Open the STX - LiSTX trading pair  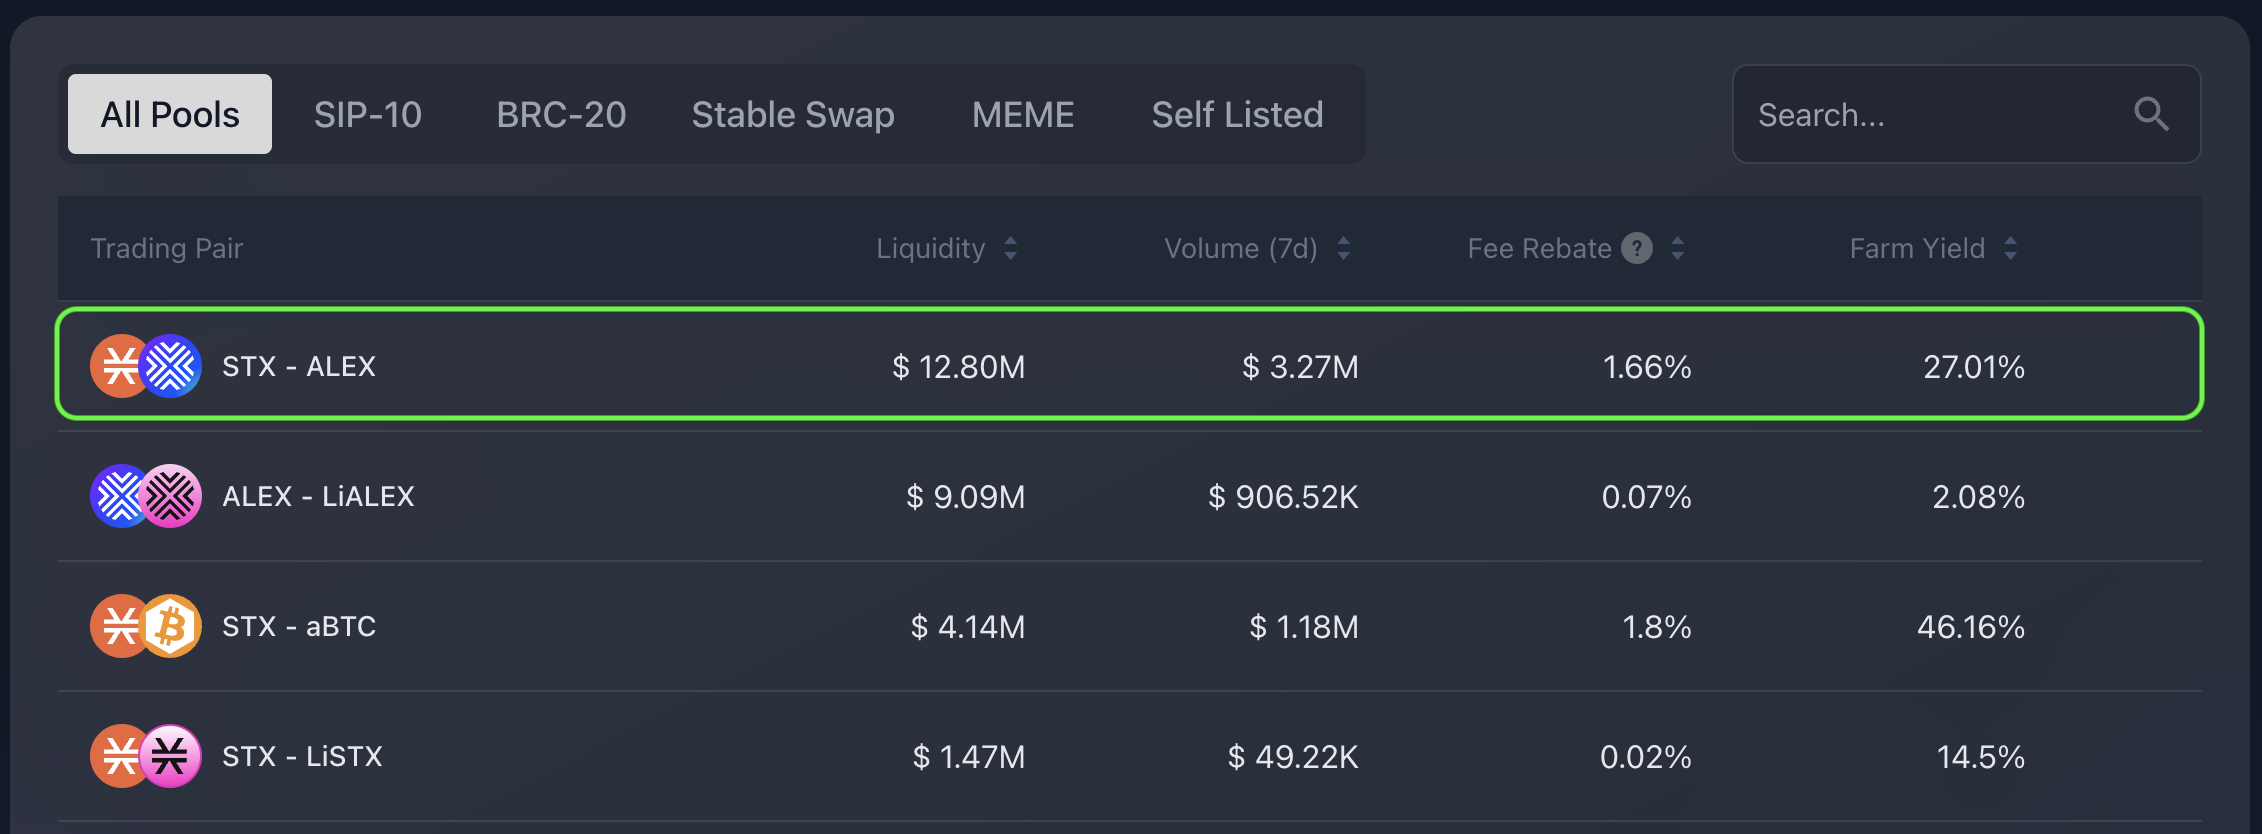pos(302,756)
